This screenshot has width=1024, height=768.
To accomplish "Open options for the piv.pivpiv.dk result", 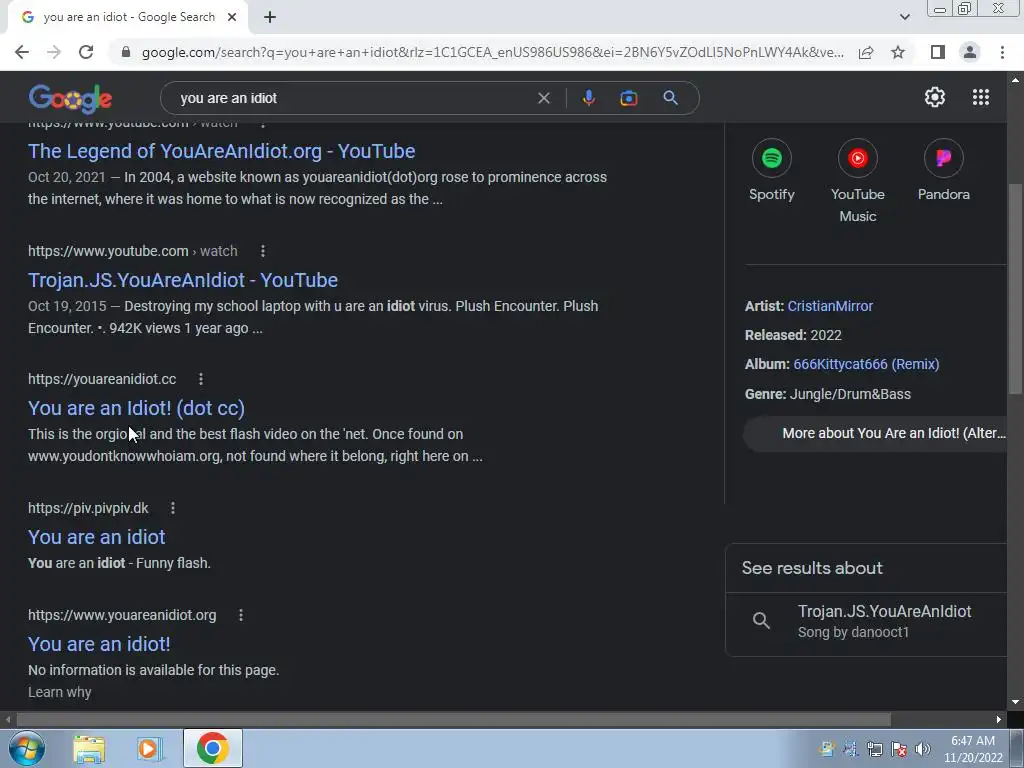I will [172, 508].
